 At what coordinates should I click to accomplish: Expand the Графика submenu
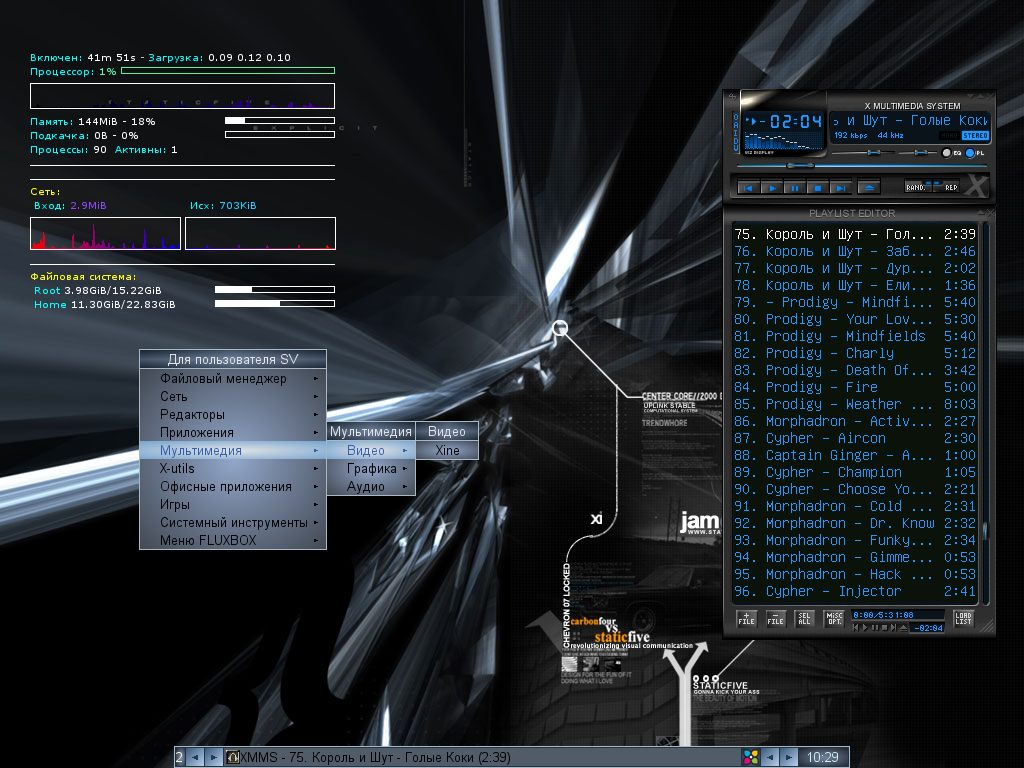coord(371,468)
